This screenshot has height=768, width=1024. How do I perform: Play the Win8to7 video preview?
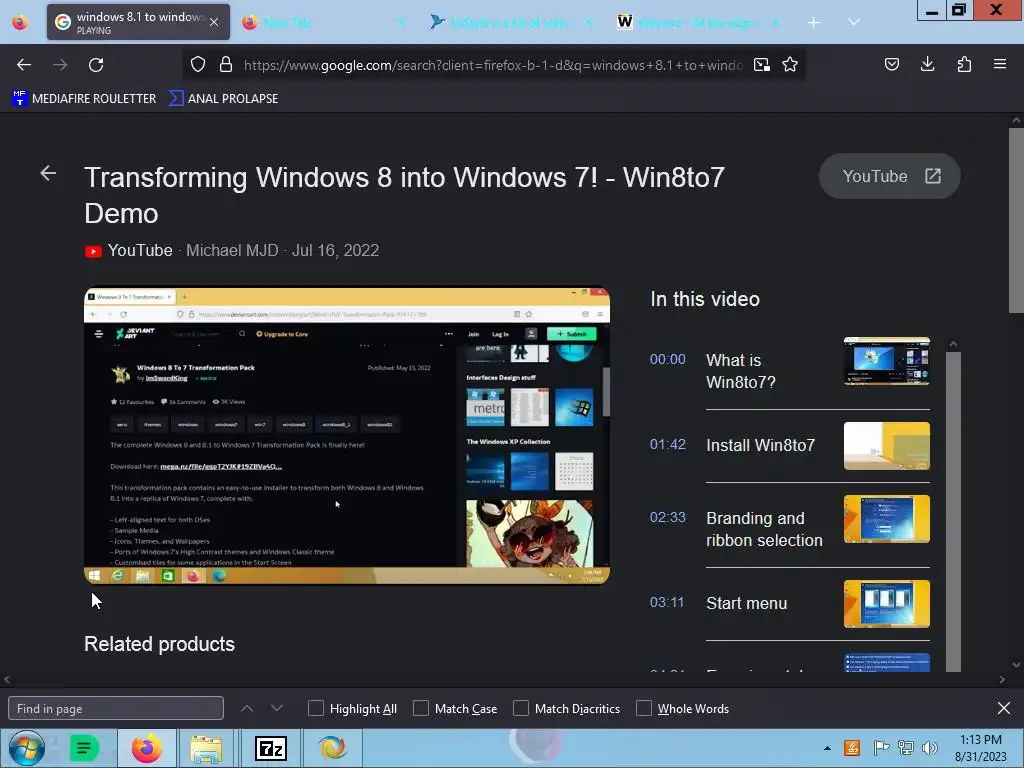347,436
